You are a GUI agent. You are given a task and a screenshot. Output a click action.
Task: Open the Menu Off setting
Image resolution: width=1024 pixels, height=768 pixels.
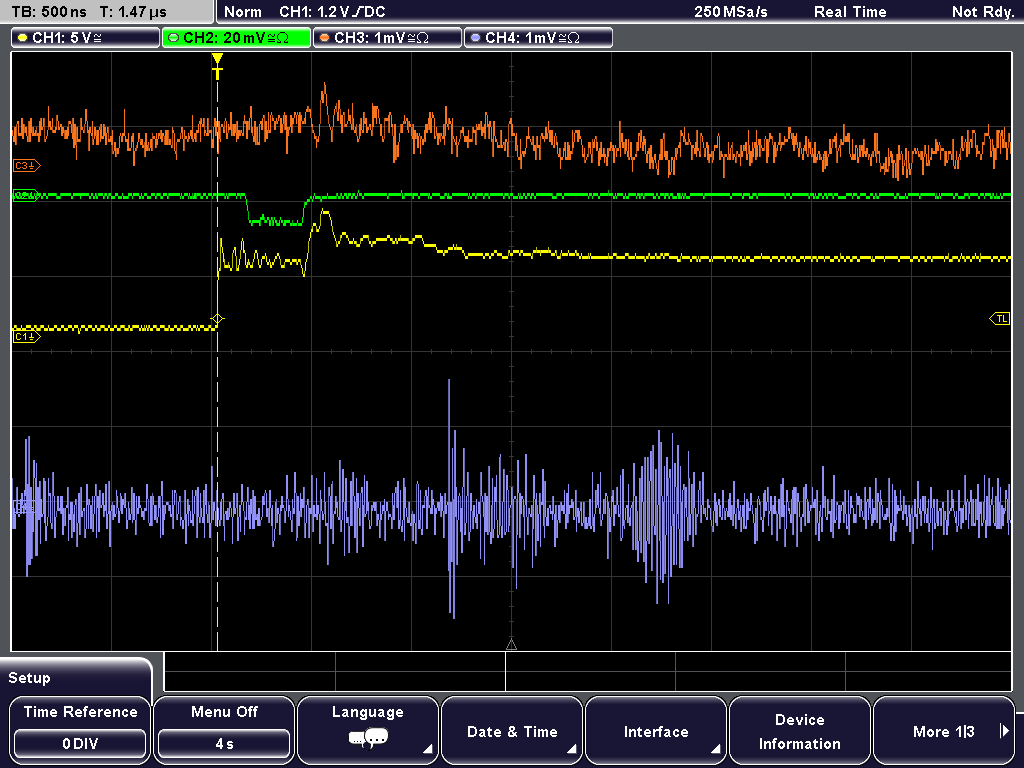[x=224, y=729]
